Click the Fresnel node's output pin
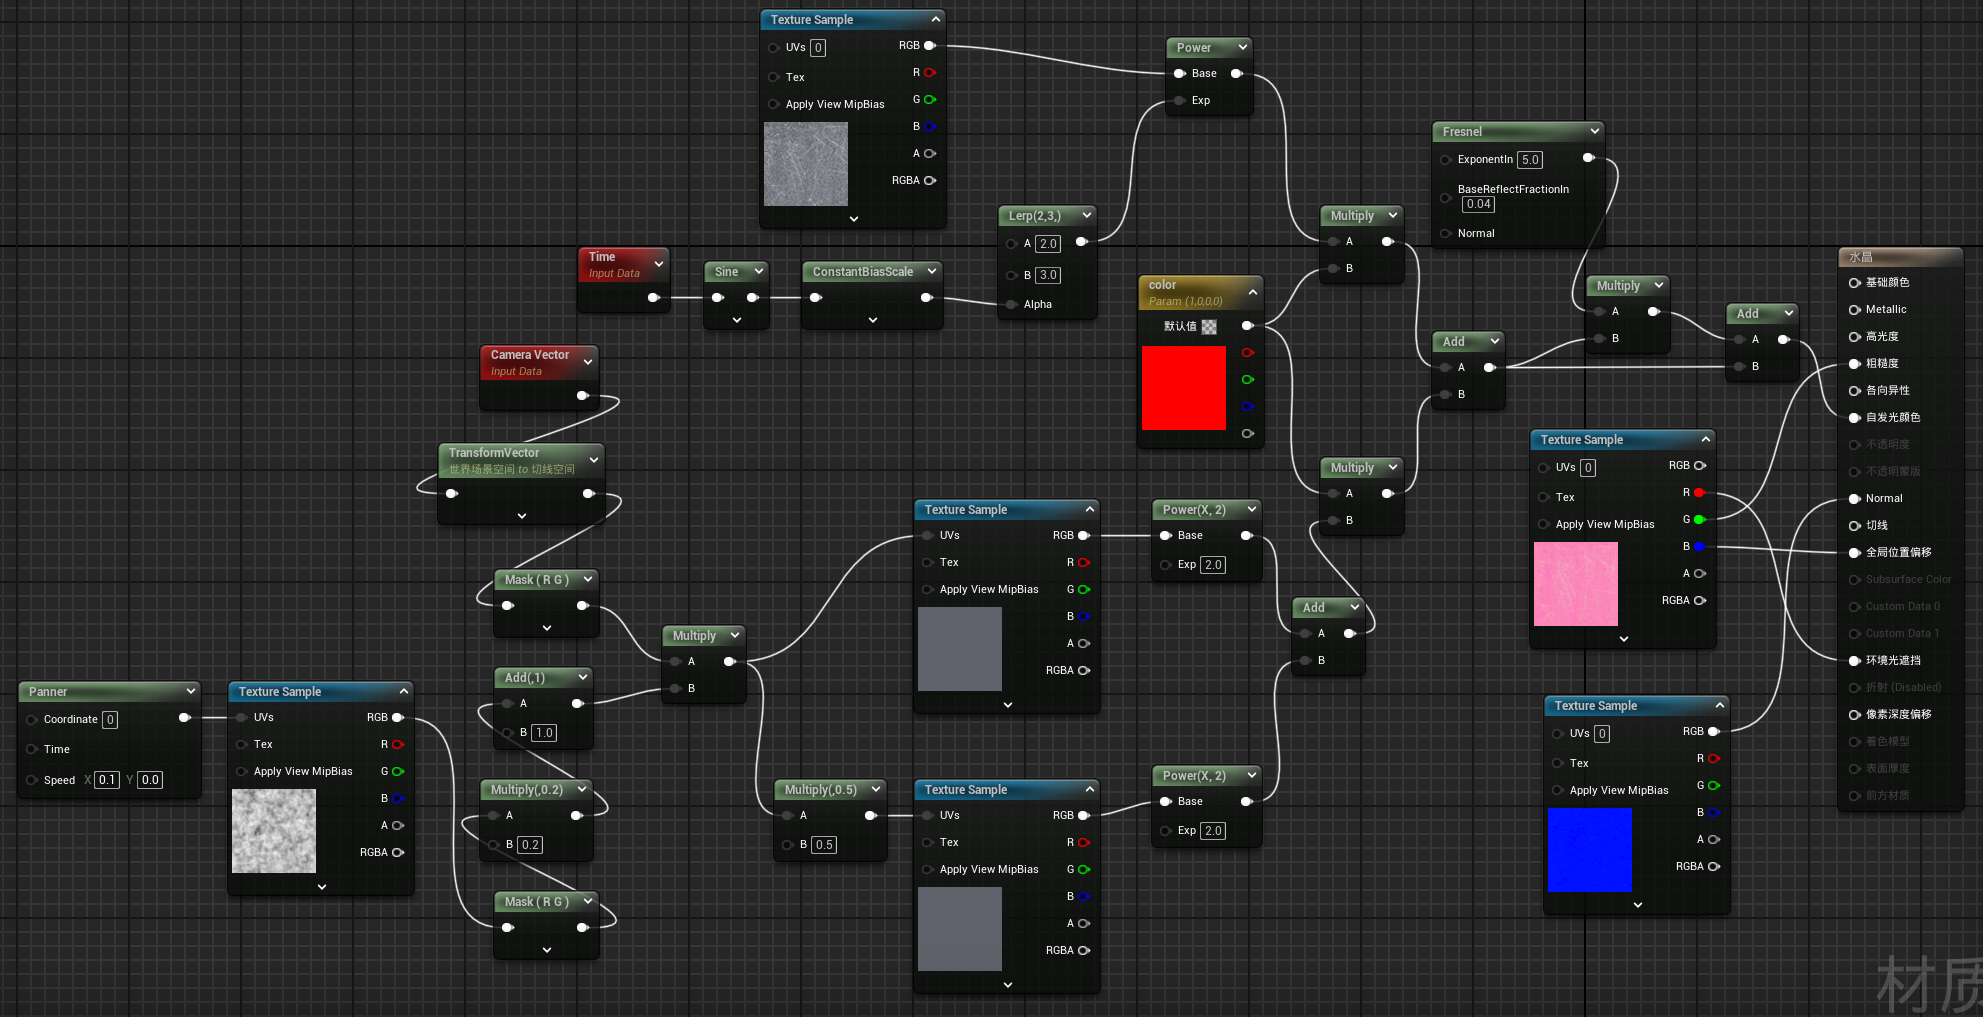 1589,158
